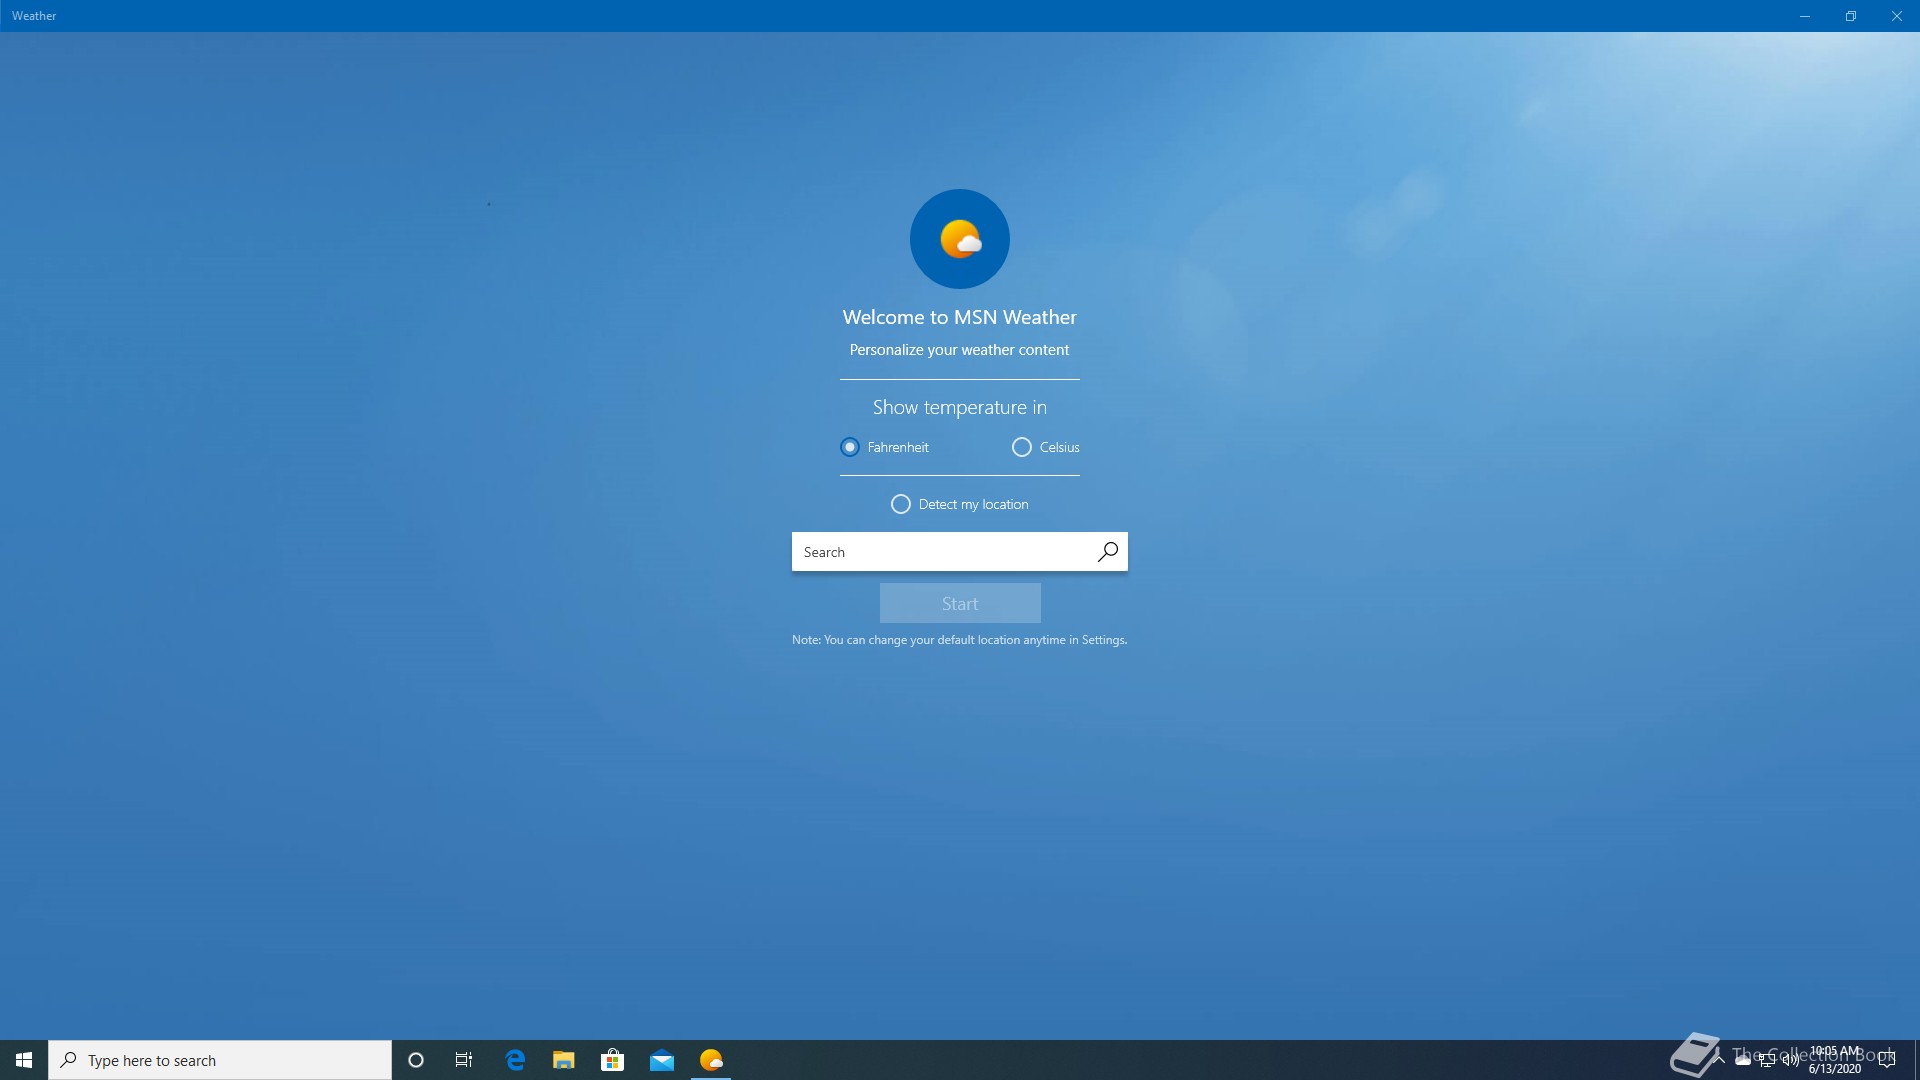The height and width of the screenshot is (1080, 1920).
Task: Enable Detect my location option
Action: (x=901, y=504)
